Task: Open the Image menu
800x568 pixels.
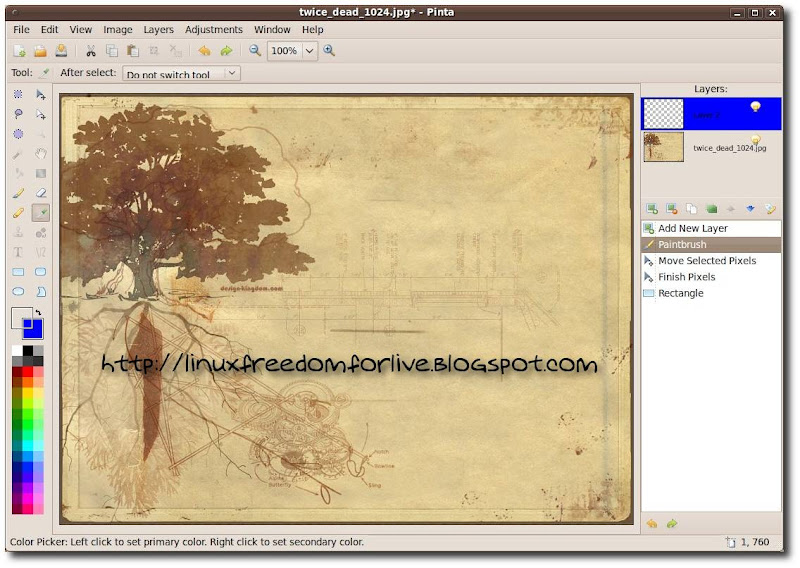Action: click(118, 30)
